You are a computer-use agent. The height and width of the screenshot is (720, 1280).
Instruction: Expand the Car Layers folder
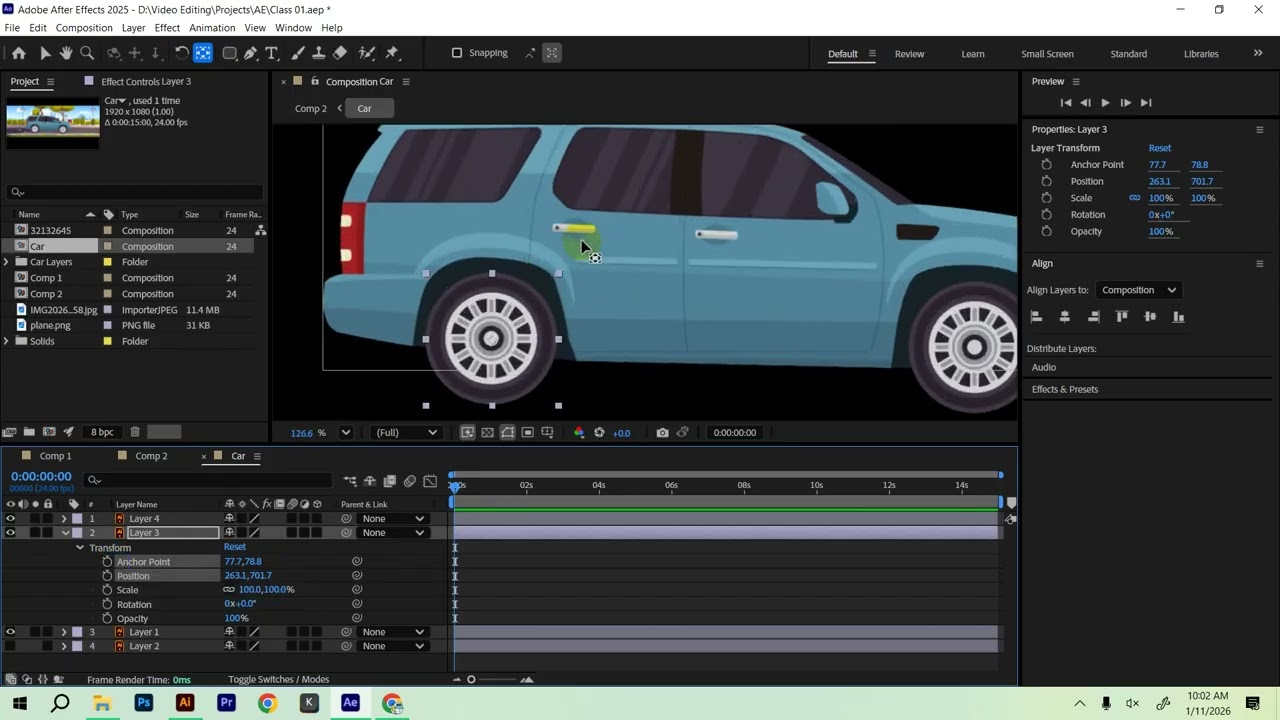(x=7, y=262)
